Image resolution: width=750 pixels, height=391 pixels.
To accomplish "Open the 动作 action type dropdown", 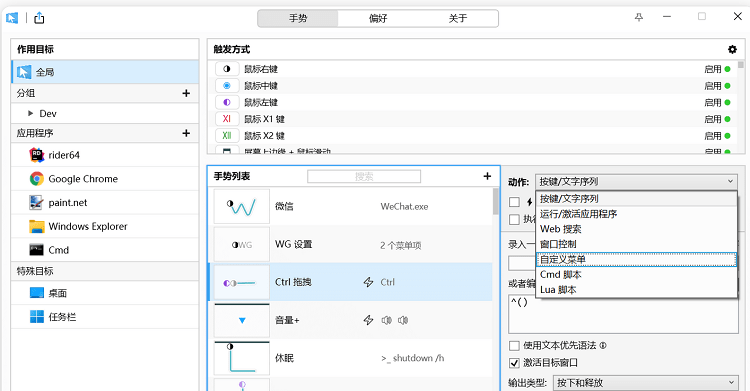I will tap(636, 181).
